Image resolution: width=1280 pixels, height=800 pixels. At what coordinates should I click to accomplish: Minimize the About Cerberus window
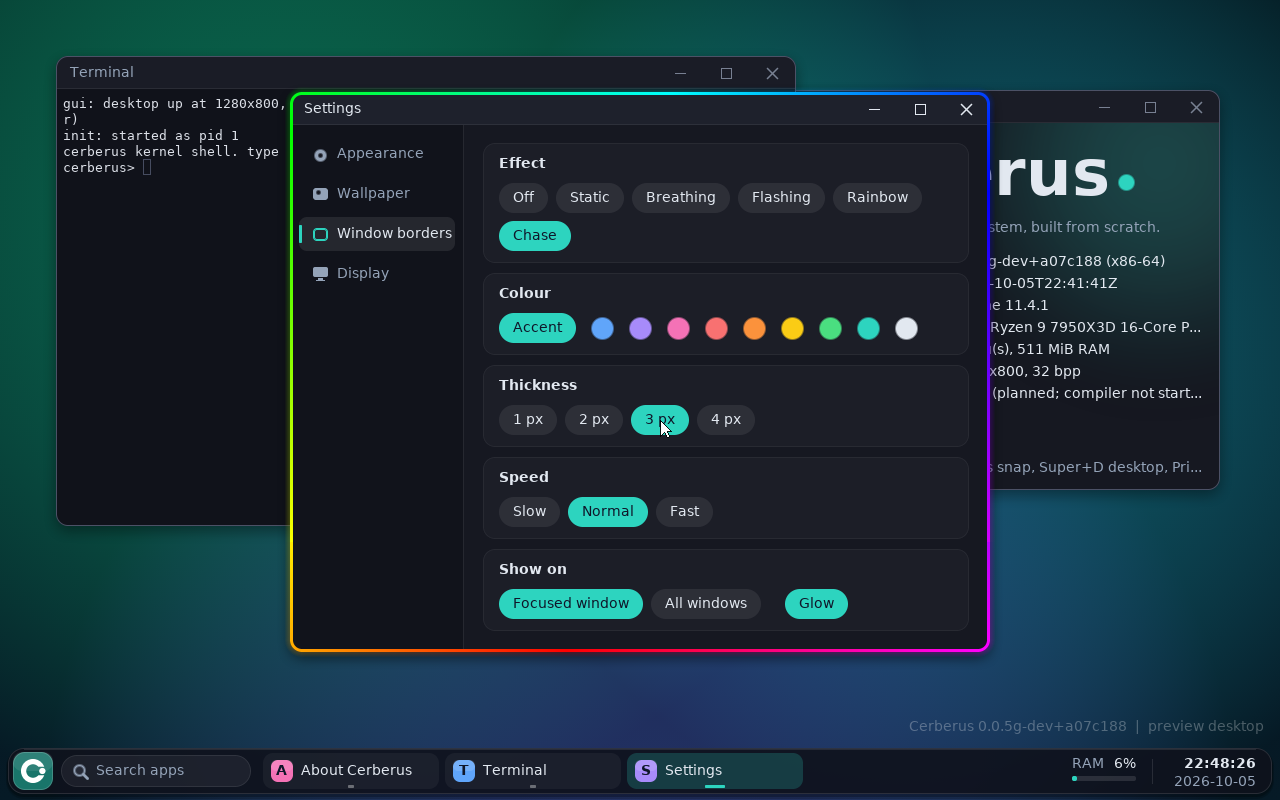[1104, 107]
